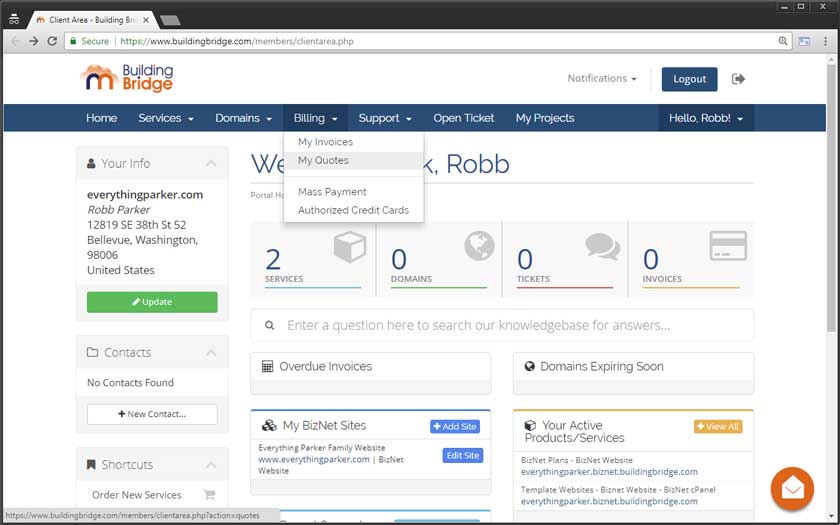The height and width of the screenshot is (525, 840).
Task: Click the 0 Invoices stat tile
Action: pos(691,259)
